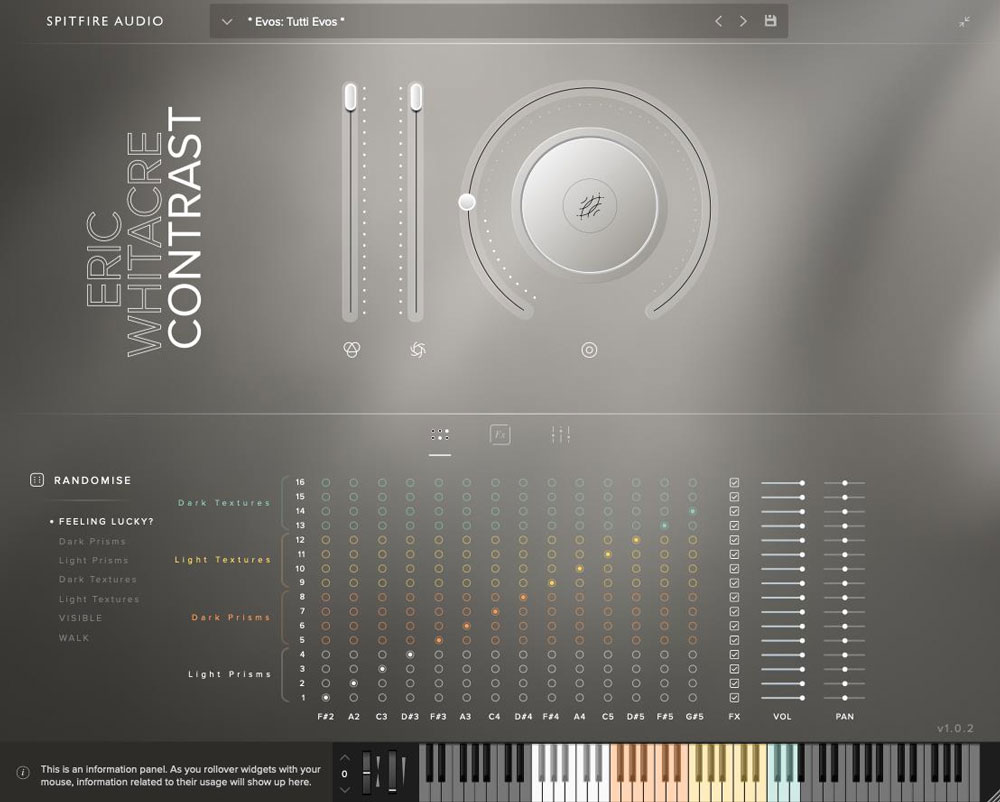This screenshot has width=1000, height=802.
Task: Click the large circular knob ring handle
Action: [x=467, y=202]
